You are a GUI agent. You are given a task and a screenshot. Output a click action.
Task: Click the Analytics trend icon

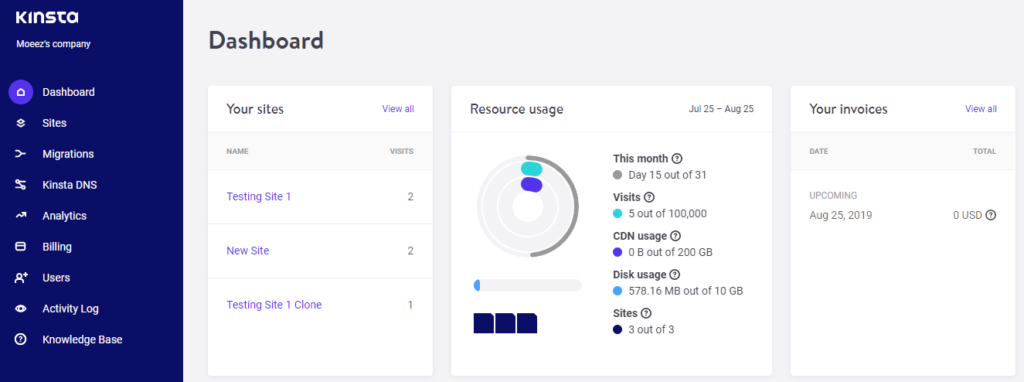[x=20, y=215]
